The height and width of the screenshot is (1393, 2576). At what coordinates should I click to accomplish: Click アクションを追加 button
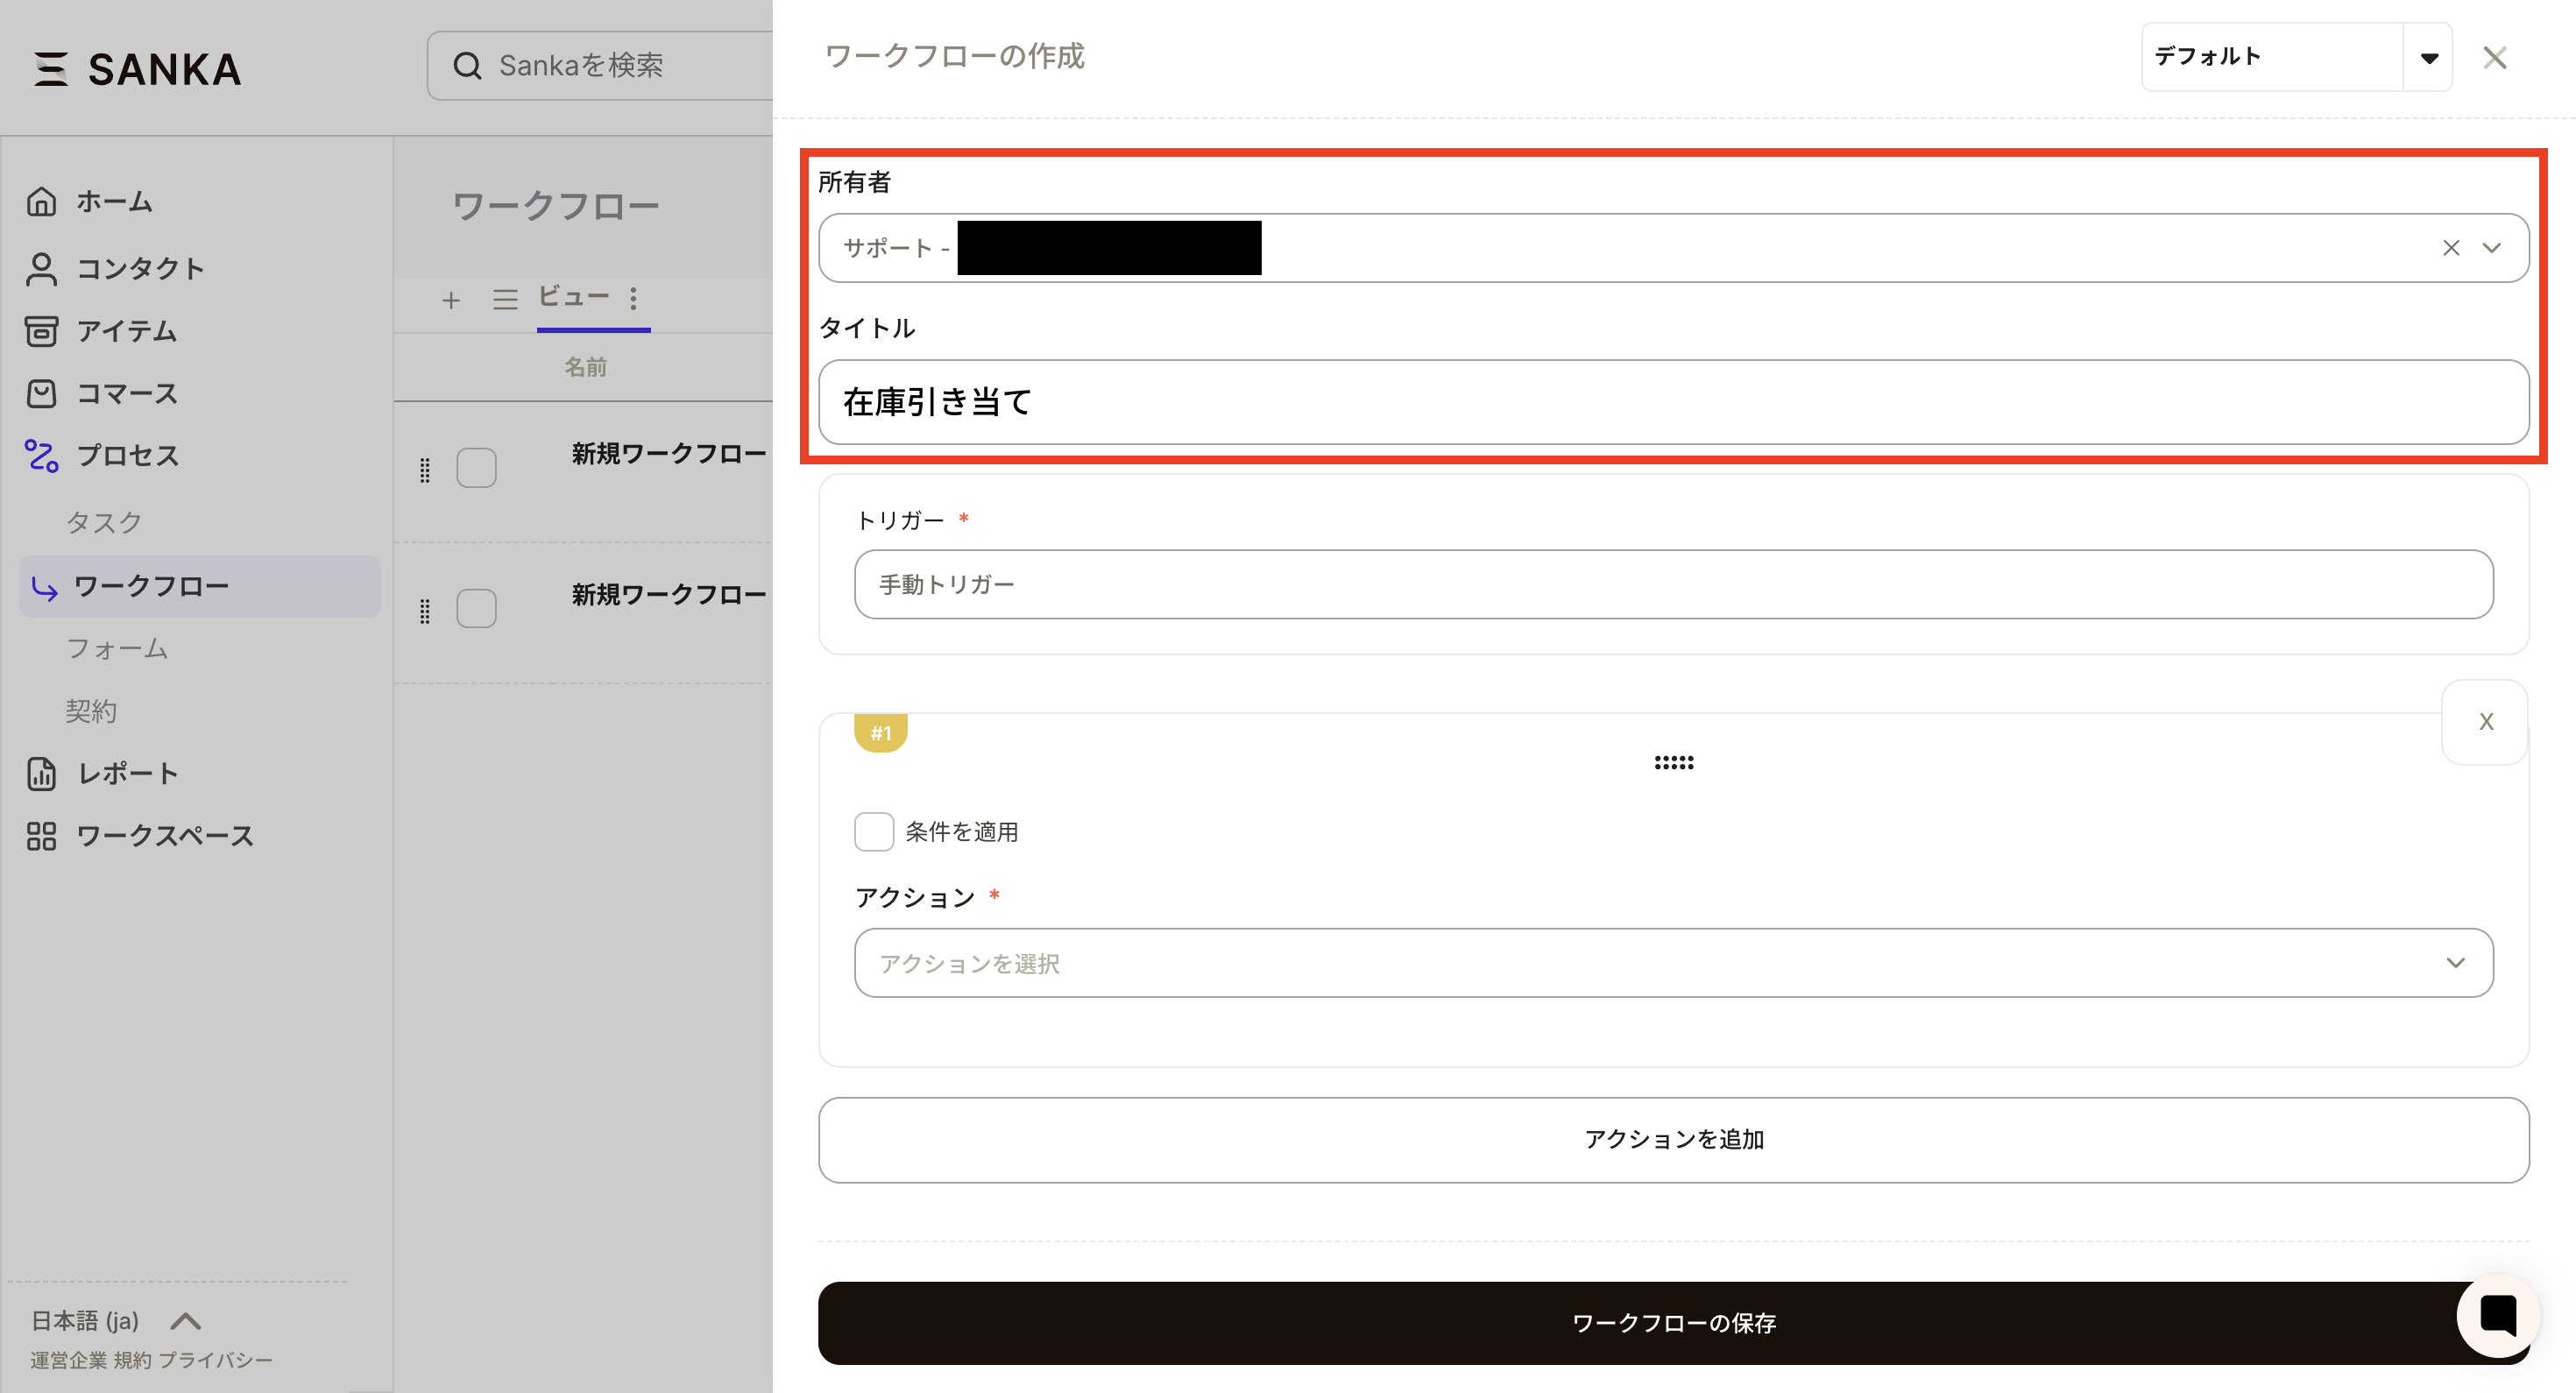(1673, 1139)
